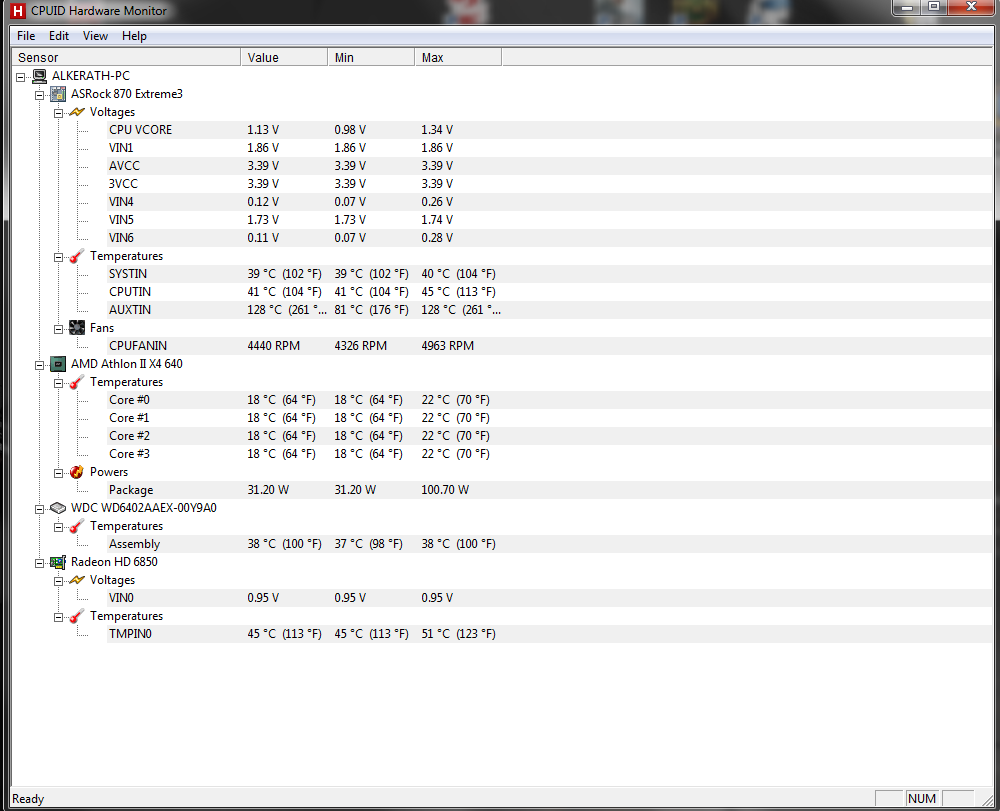Collapse the Radeon Temperatures group
The height and width of the screenshot is (811, 1000).
[x=58, y=618]
